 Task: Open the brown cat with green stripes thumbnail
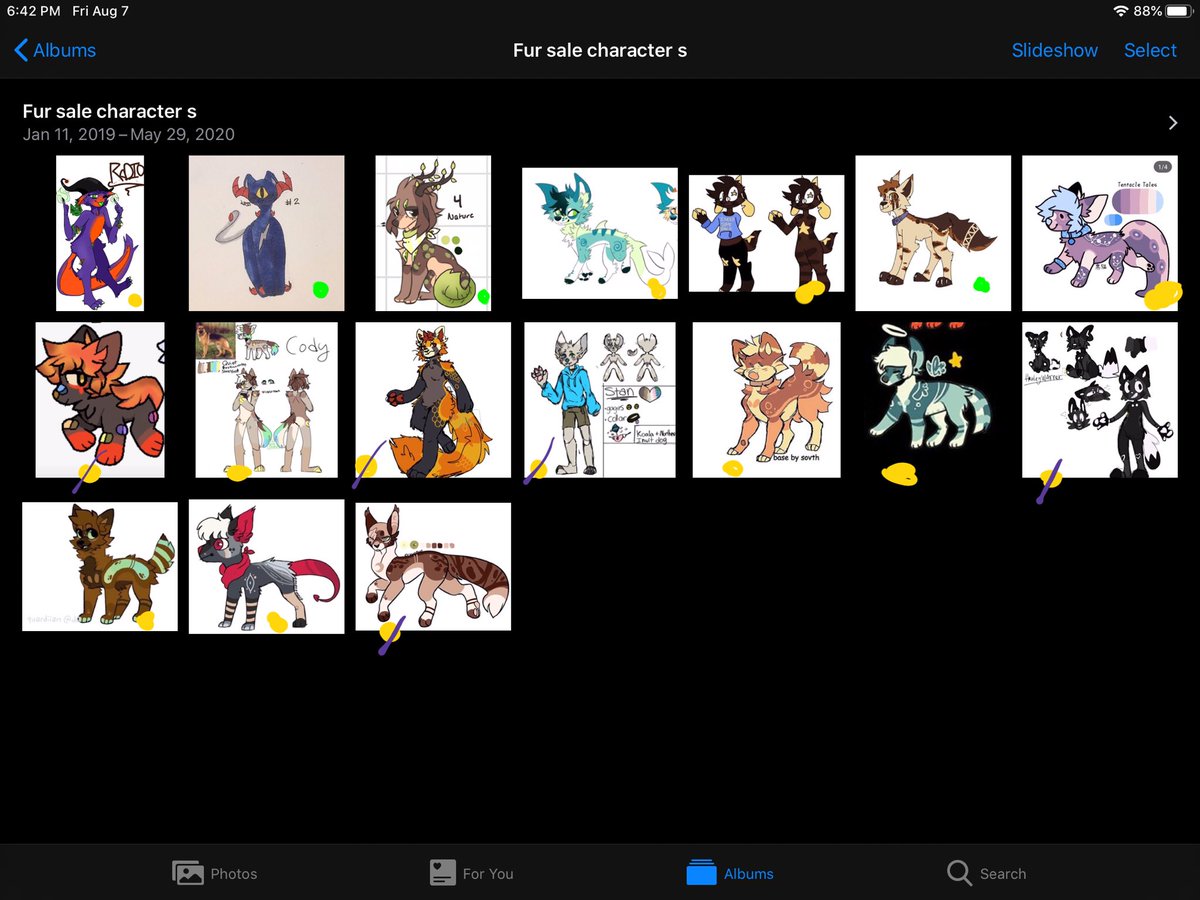[100, 566]
